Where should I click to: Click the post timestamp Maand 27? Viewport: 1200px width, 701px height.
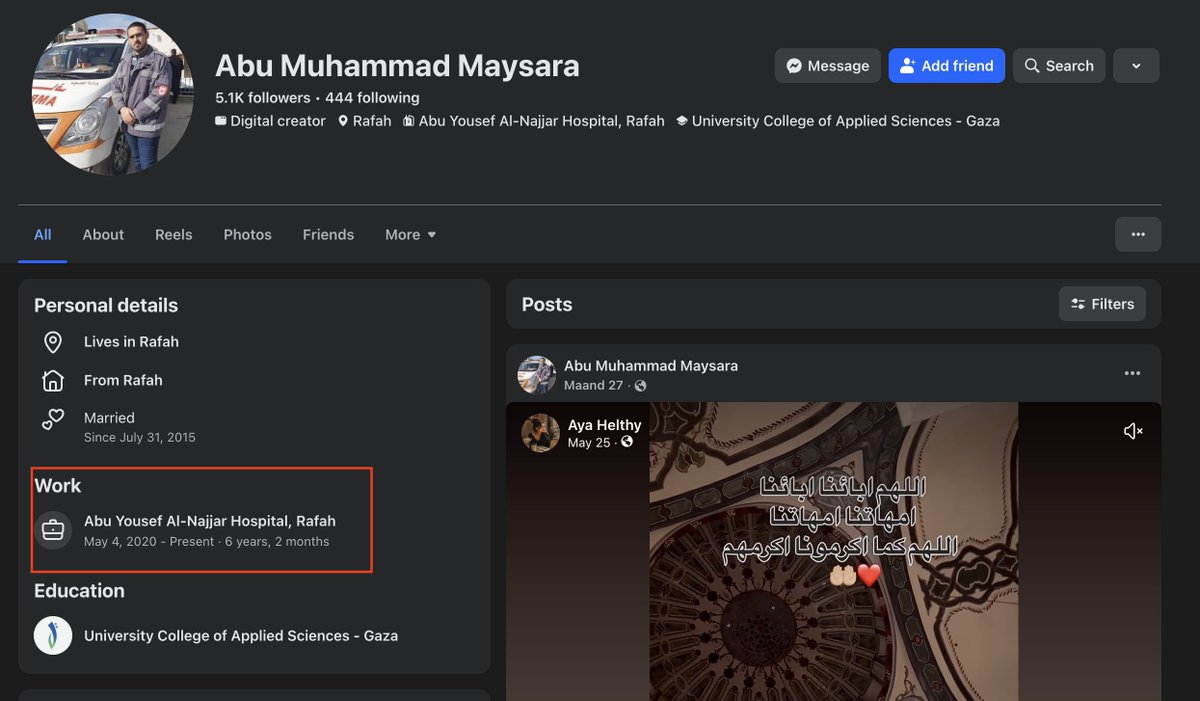click(x=593, y=385)
